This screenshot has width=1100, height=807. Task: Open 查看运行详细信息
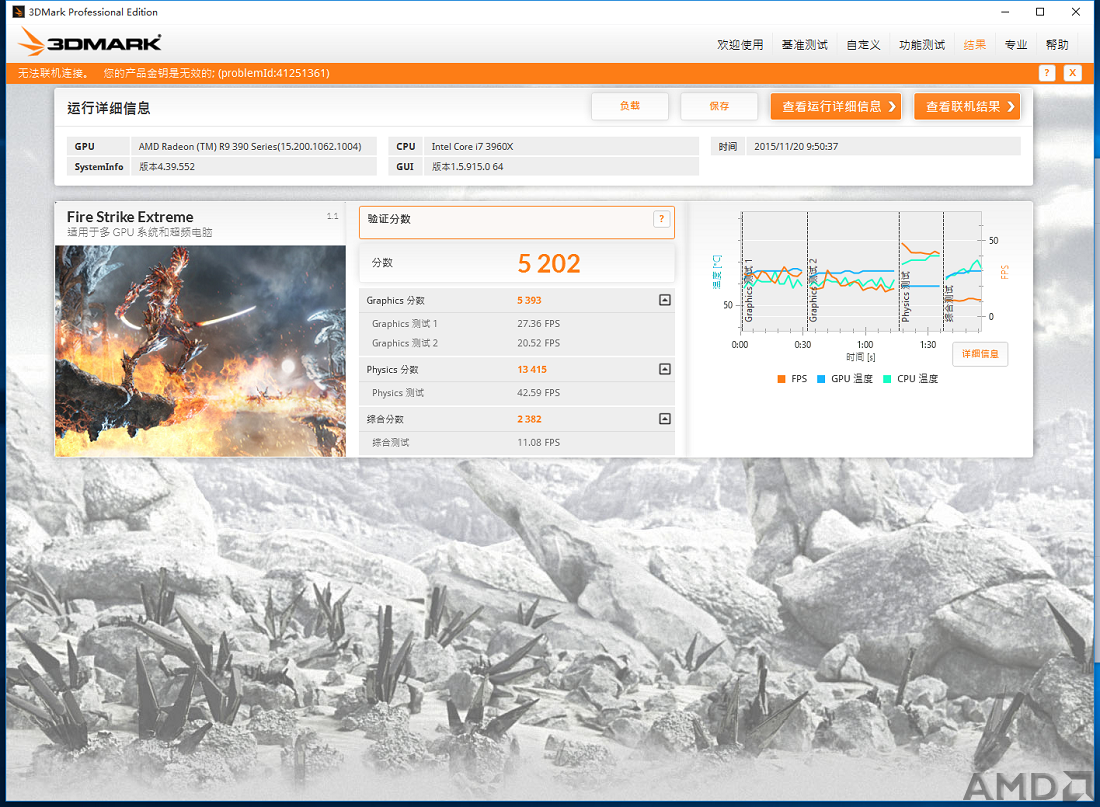pyautogui.click(x=836, y=107)
